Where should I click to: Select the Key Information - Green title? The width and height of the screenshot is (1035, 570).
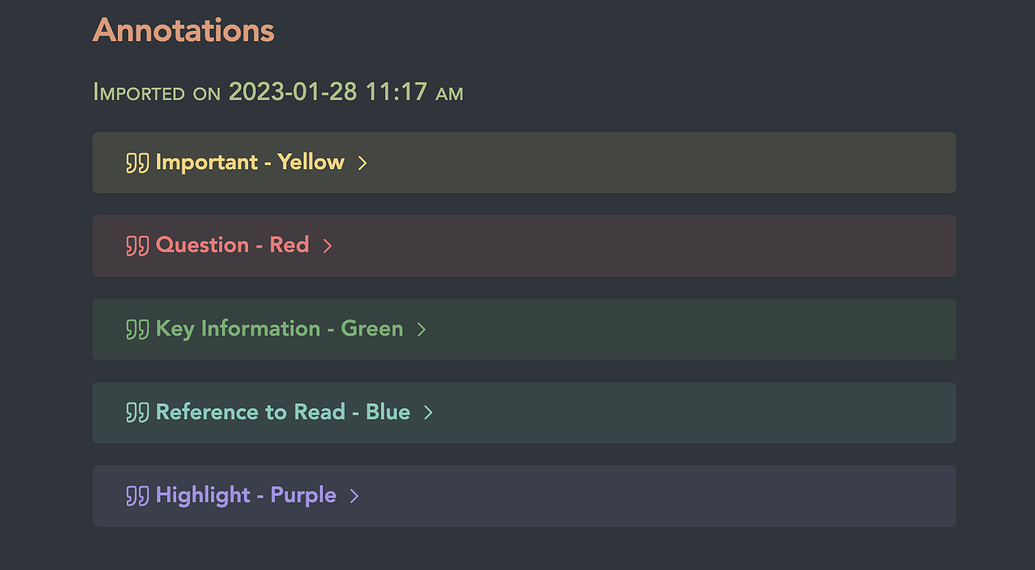279,328
